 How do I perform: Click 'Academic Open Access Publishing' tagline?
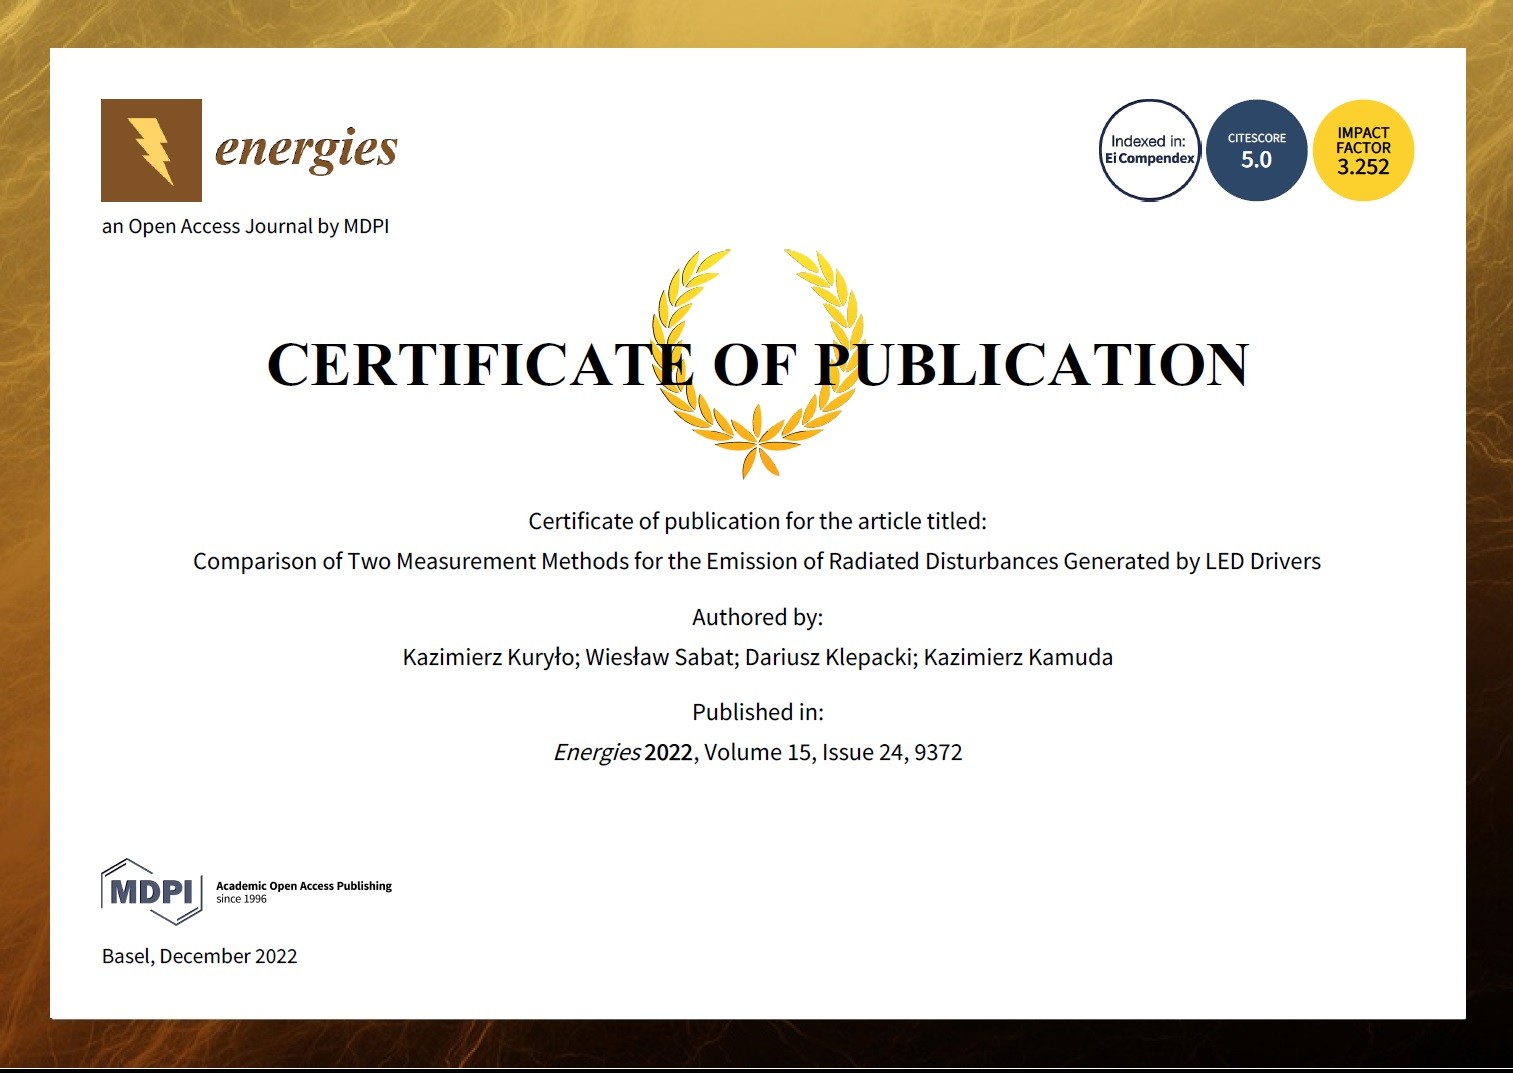coord(303,886)
